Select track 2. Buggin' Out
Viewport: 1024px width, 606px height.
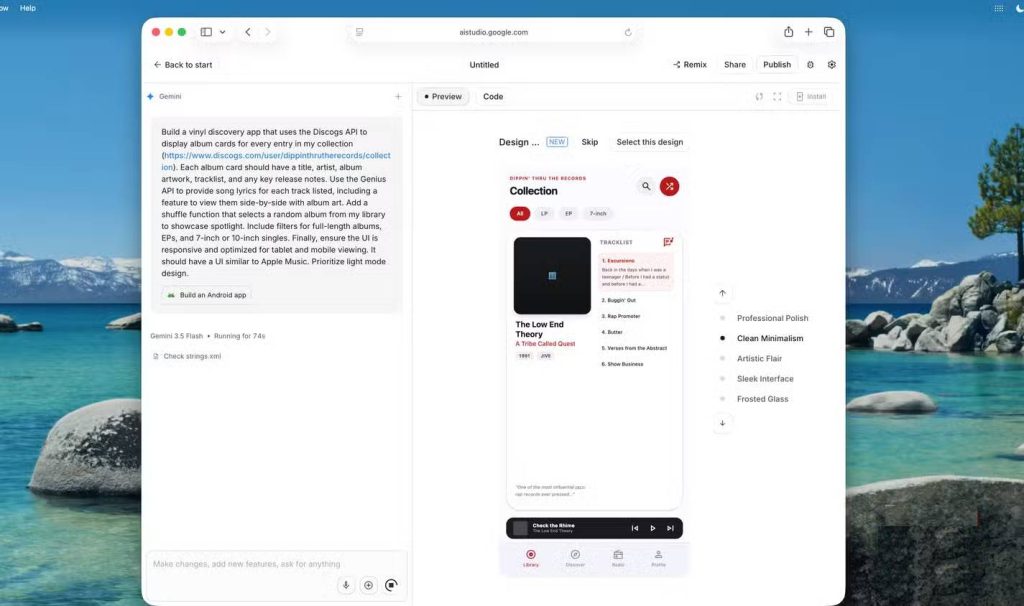(618, 300)
